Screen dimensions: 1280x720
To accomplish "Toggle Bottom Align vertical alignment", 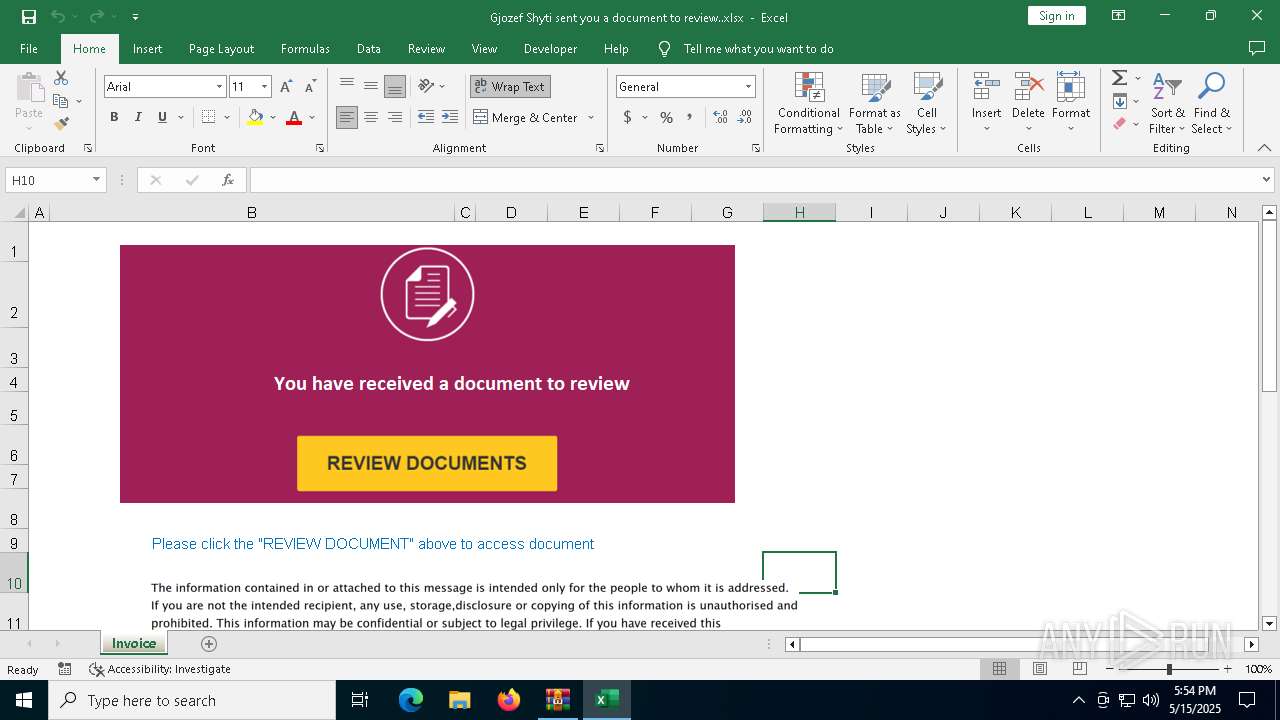I will click(395, 86).
